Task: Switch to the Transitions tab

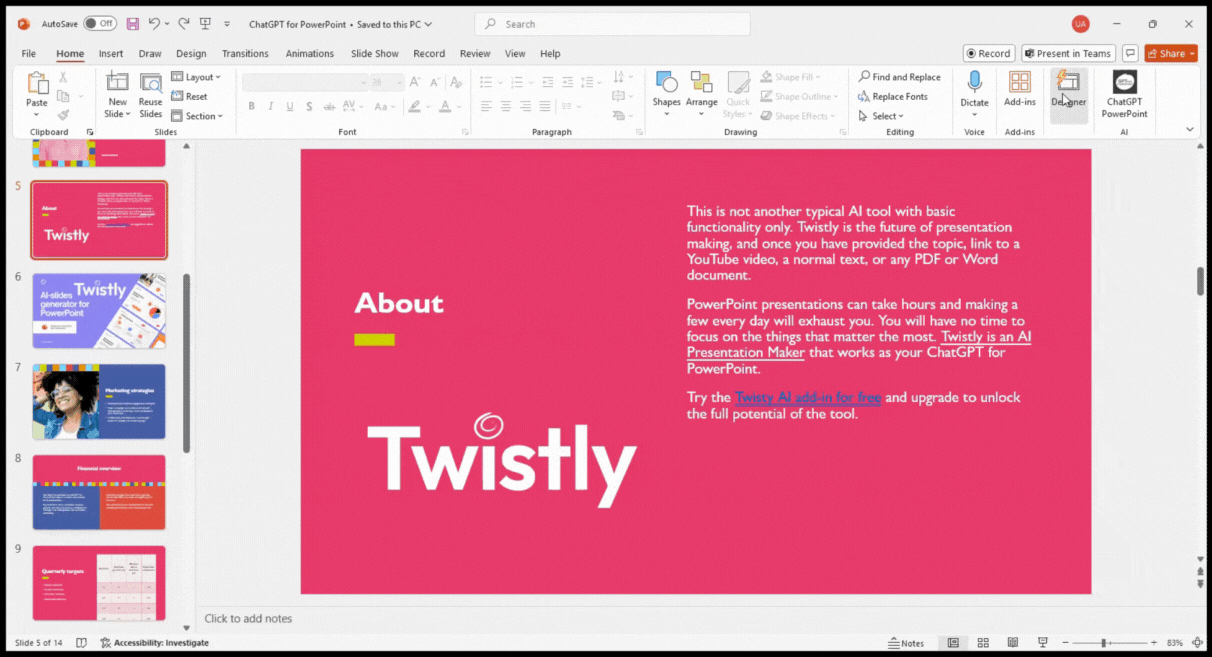Action: (245, 54)
